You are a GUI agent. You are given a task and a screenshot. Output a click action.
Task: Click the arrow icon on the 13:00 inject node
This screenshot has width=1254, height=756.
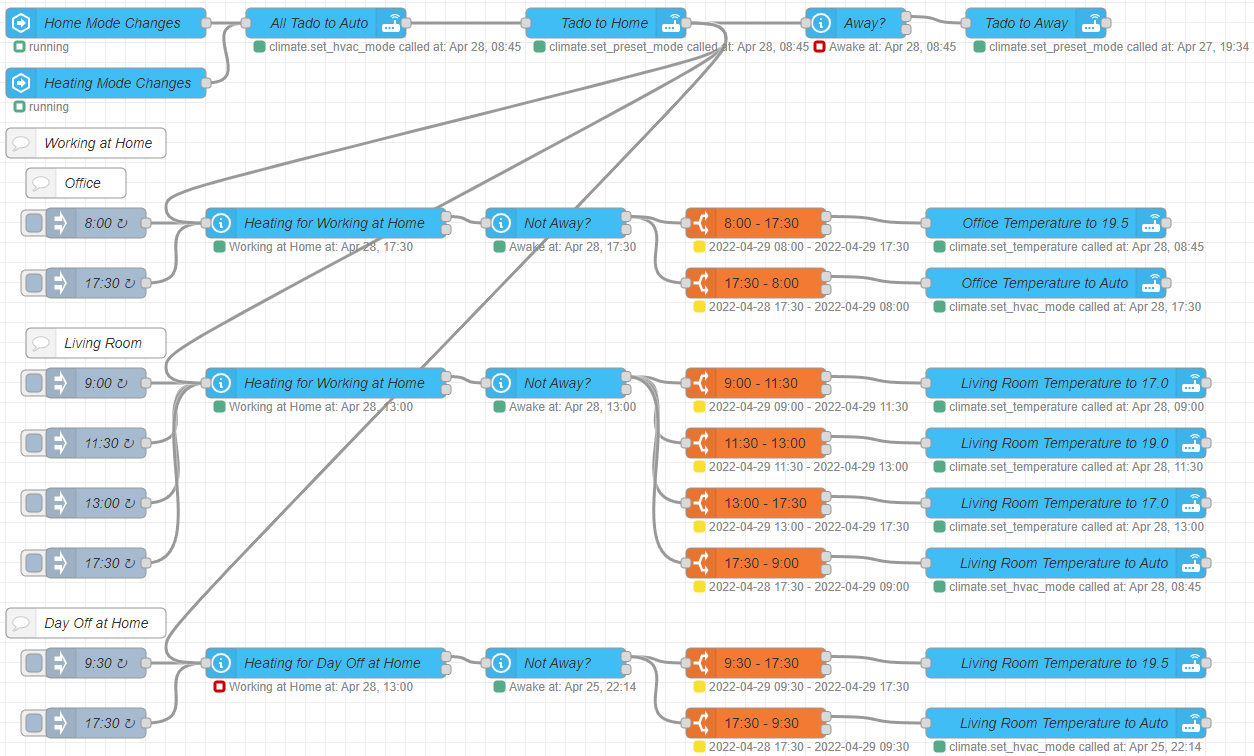[x=60, y=503]
